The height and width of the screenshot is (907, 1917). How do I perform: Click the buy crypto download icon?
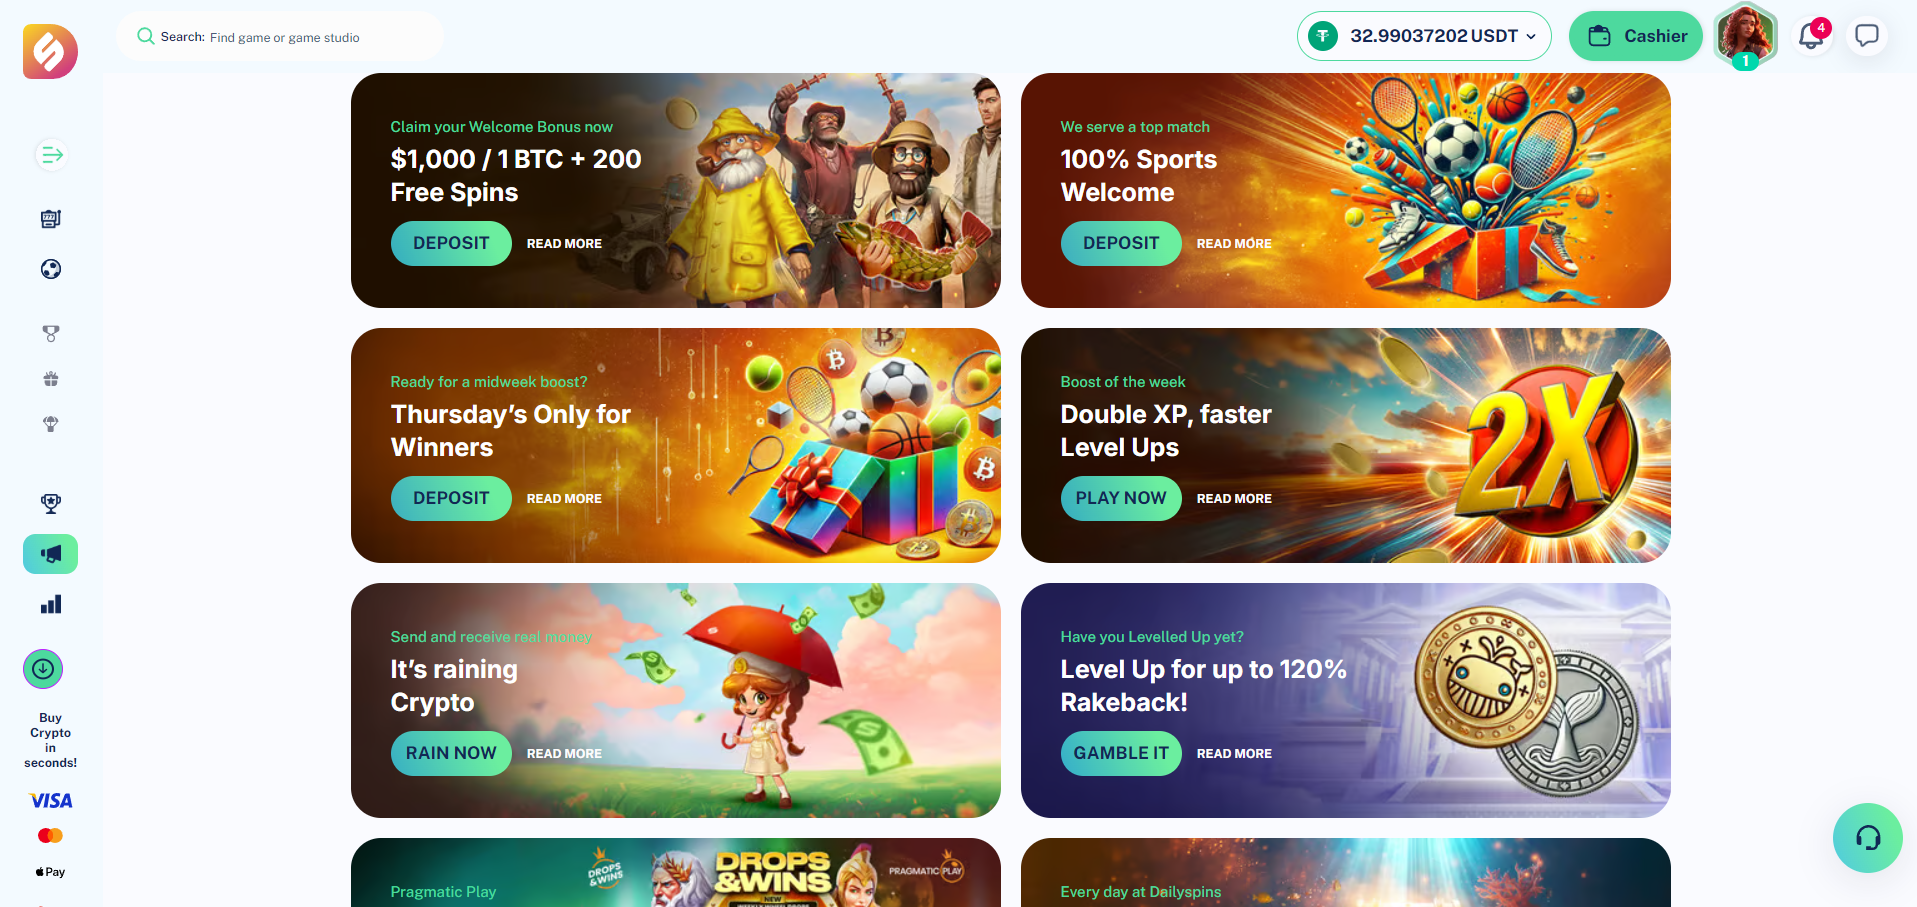[x=43, y=669]
